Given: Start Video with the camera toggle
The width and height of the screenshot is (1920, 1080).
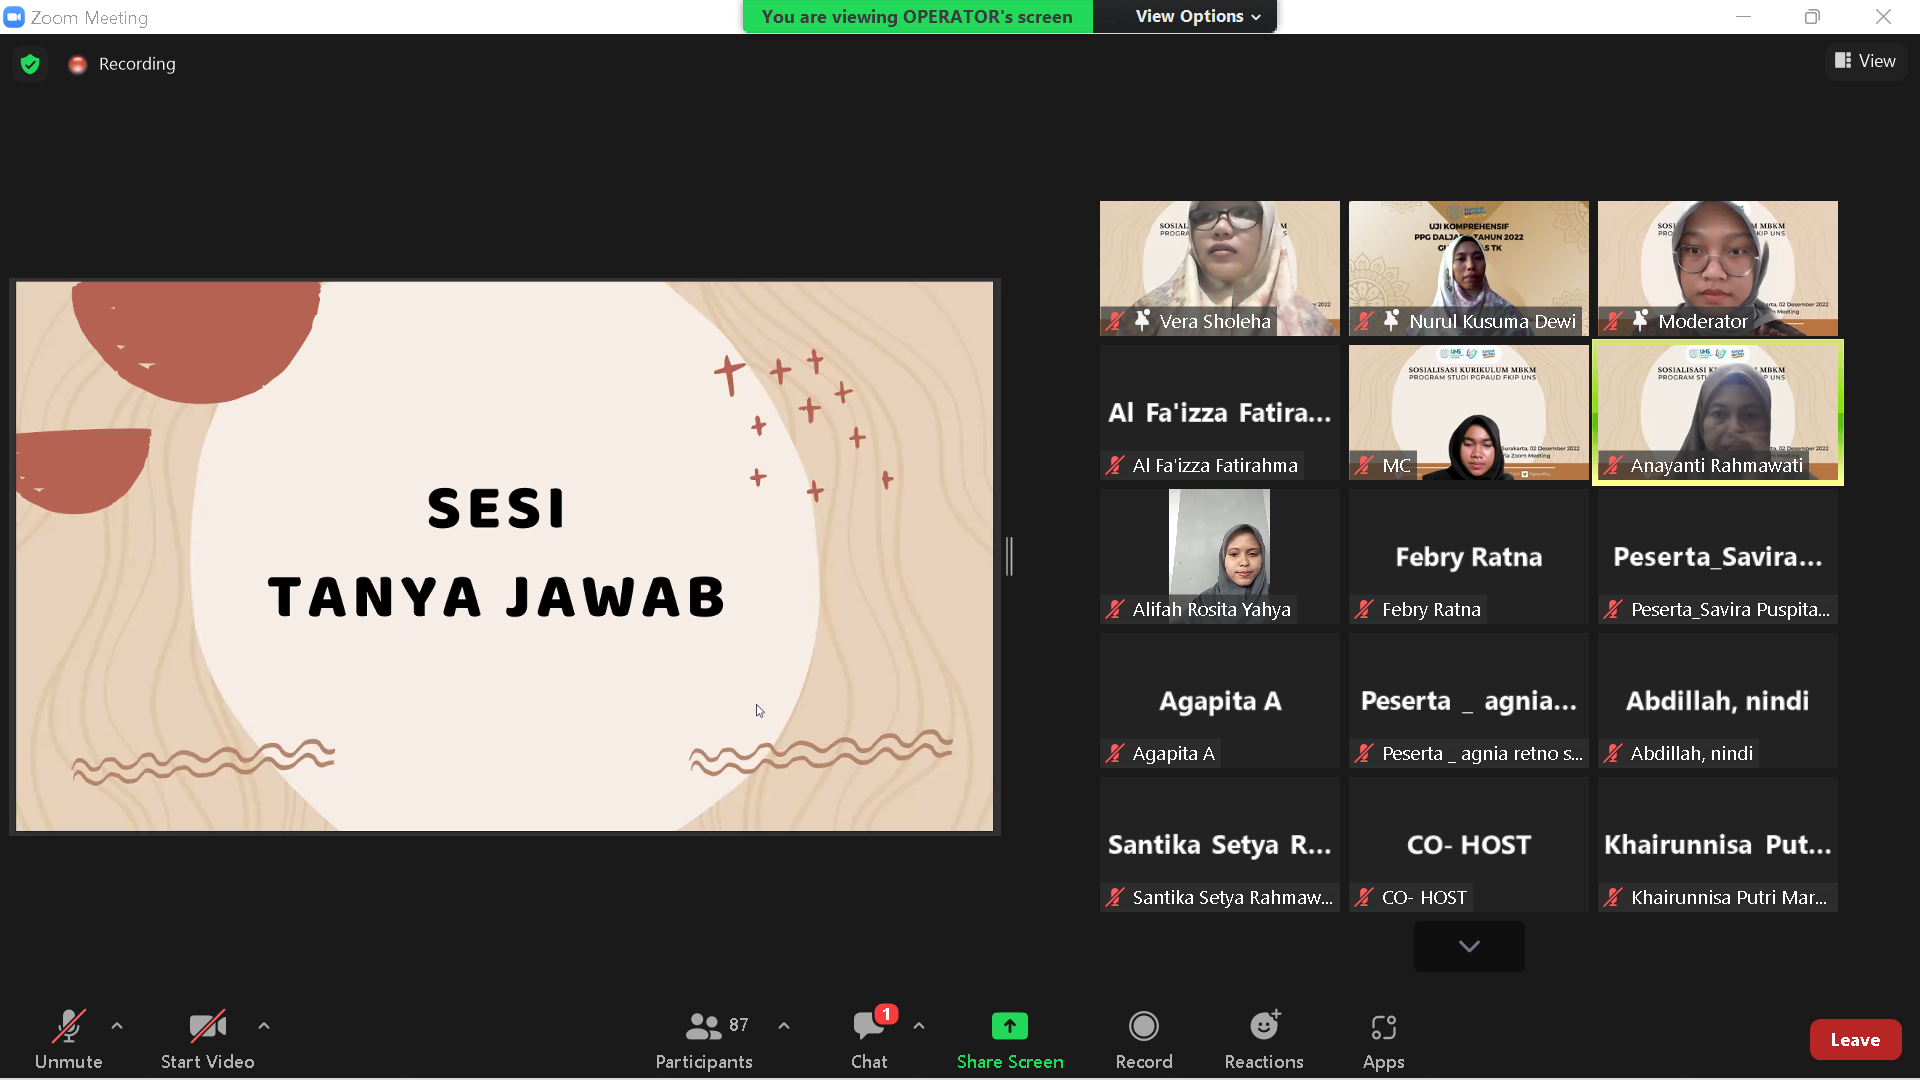Looking at the screenshot, I should tap(207, 1027).
